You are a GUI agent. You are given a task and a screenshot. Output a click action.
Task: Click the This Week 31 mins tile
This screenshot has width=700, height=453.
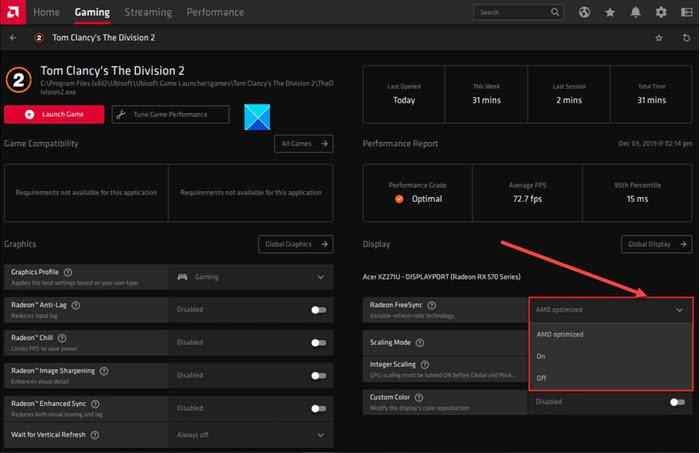click(x=486, y=94)
